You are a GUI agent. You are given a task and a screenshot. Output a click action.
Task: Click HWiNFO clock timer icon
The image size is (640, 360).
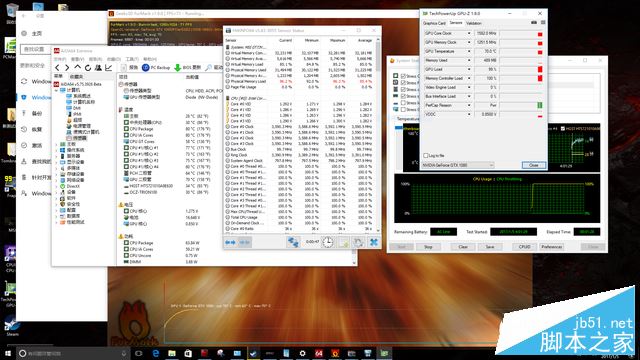[328, 242]
